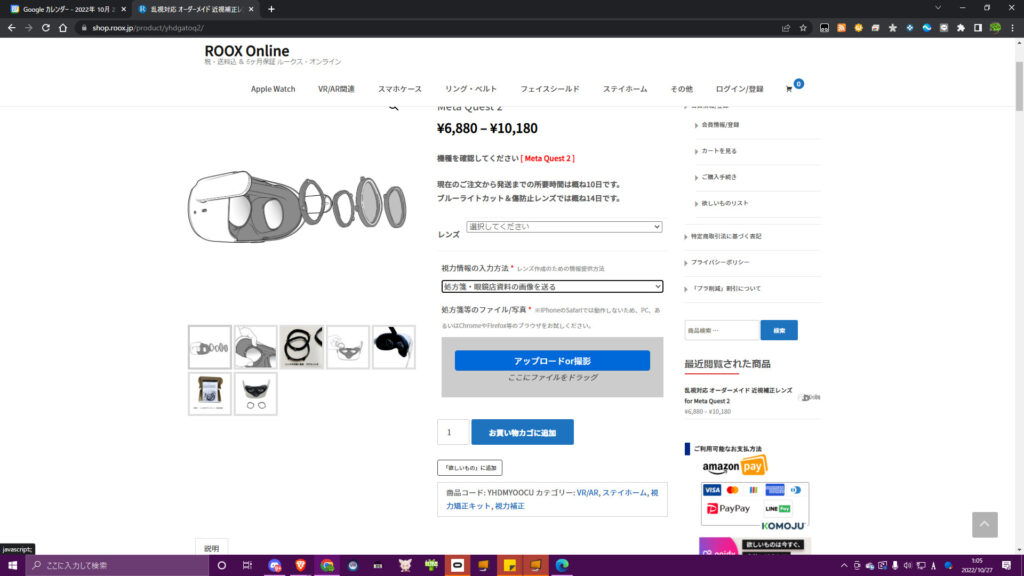Open the ステイホーム menu
Image resolution: width=1024 pixels, height=576 pixels.
(x=625, y=89)
